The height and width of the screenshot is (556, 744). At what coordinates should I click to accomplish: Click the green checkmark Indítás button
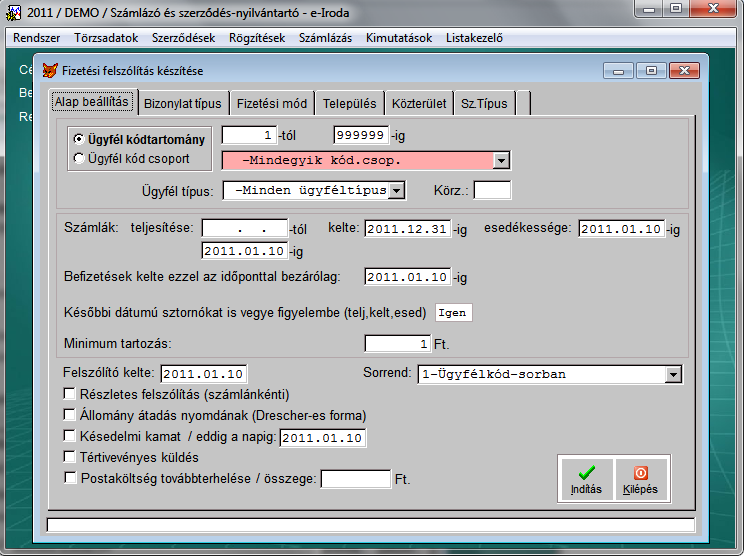(586, 478)
